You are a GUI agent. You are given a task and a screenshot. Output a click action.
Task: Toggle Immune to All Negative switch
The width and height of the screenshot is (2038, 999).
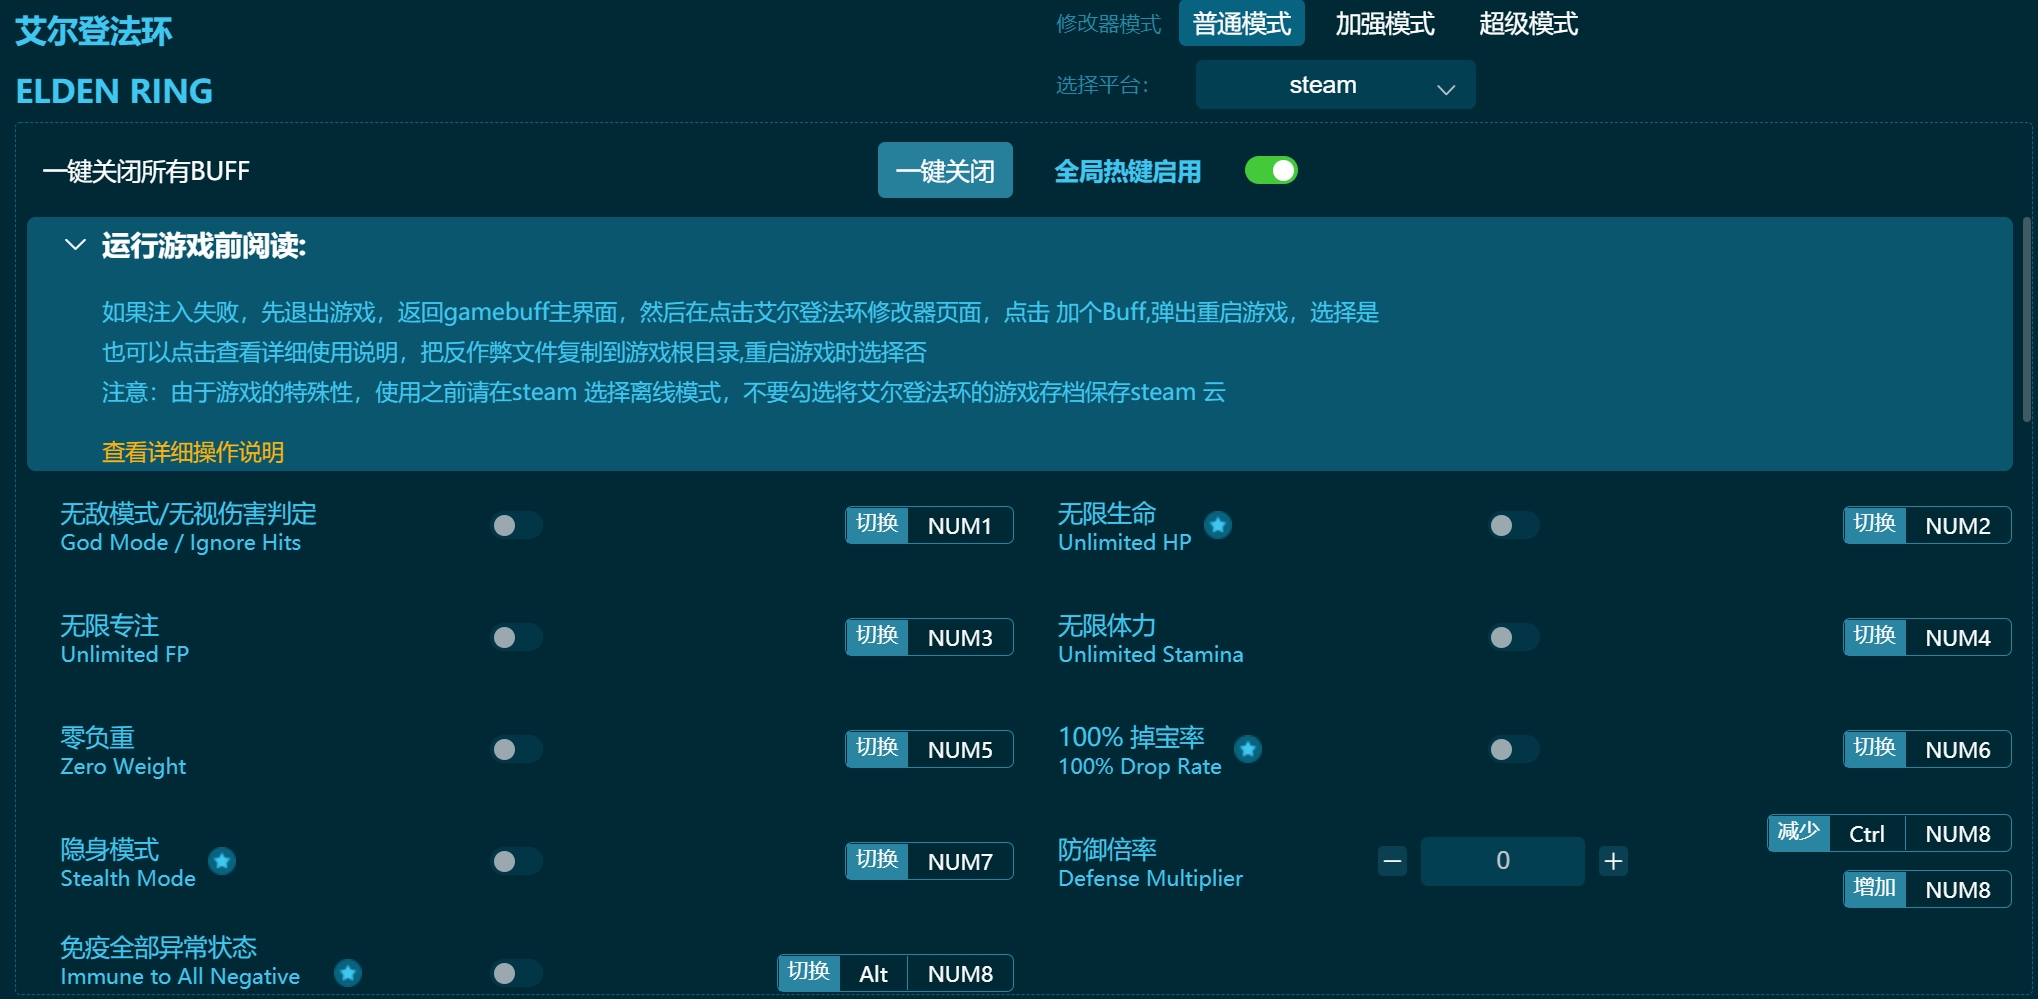[x=517, y=973]
